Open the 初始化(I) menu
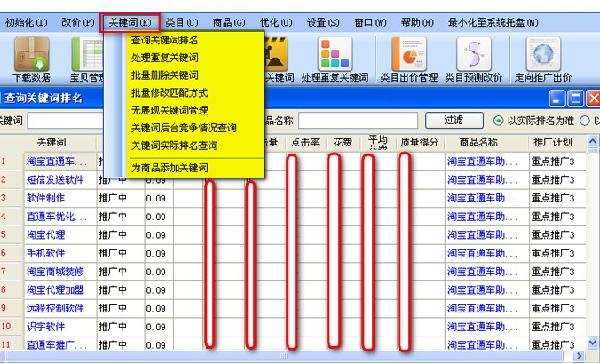Screen dimensions: 600x364 tap(26, 23)
